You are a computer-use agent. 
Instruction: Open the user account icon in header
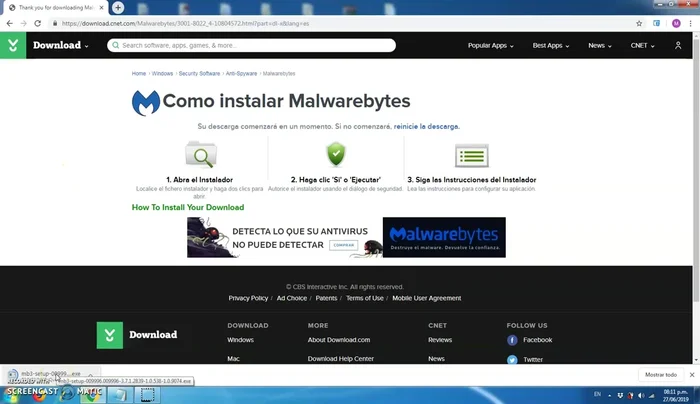[678, 45]
